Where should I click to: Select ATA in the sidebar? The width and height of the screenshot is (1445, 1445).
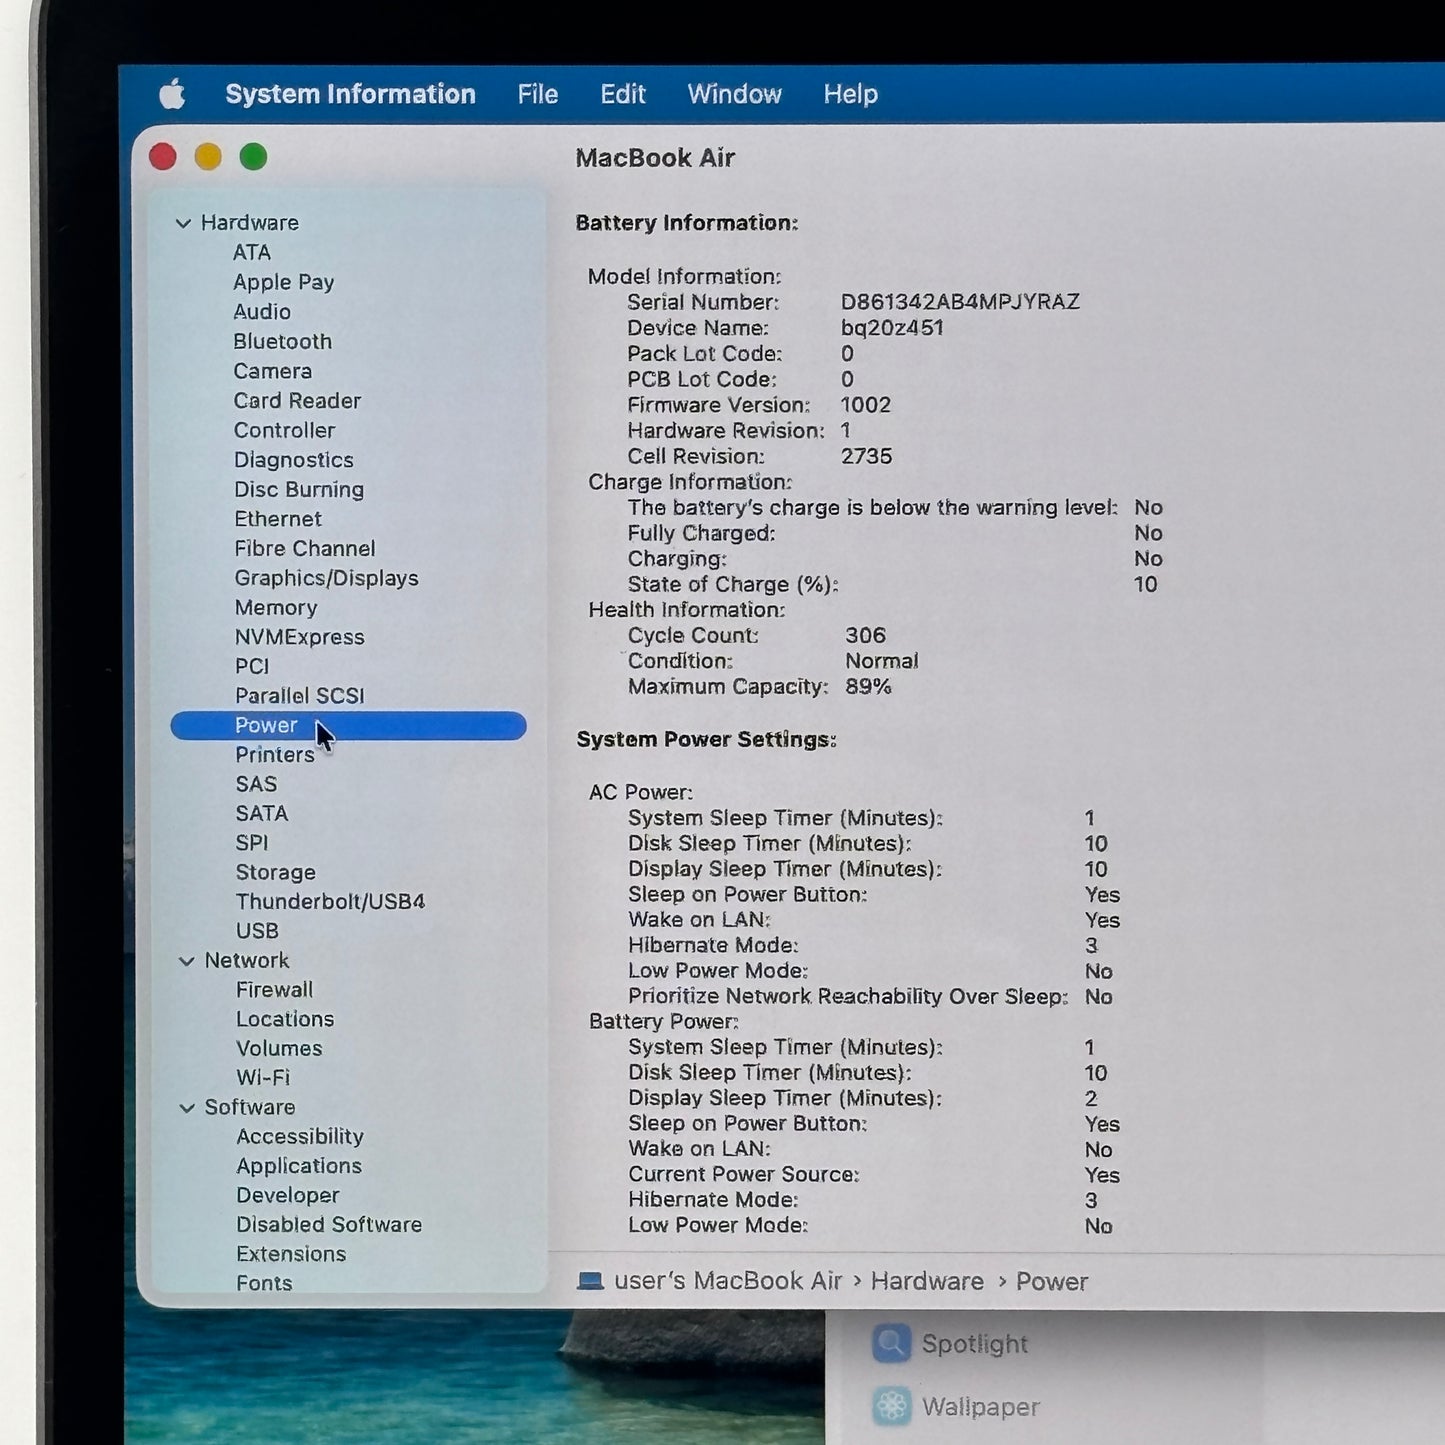252,252
